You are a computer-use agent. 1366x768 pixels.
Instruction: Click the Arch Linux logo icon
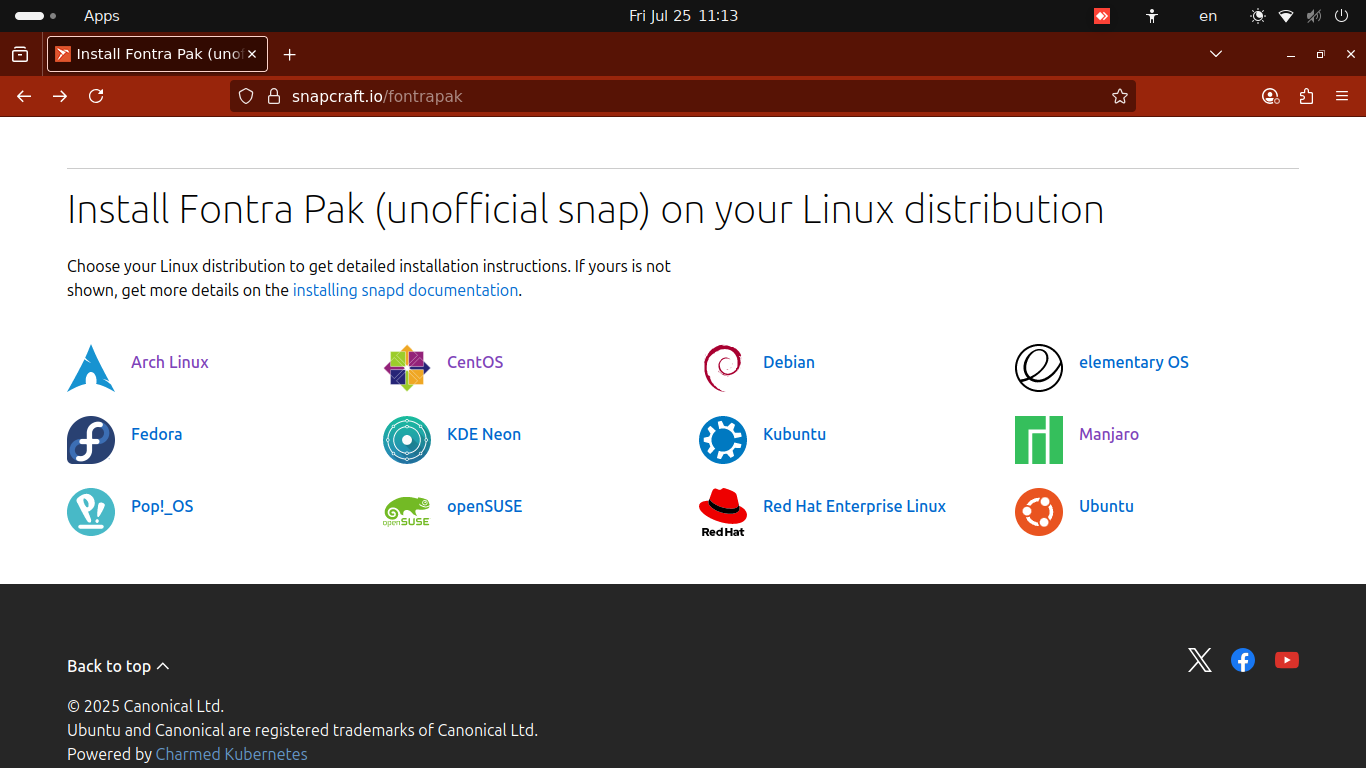click(x=91, y=368)
